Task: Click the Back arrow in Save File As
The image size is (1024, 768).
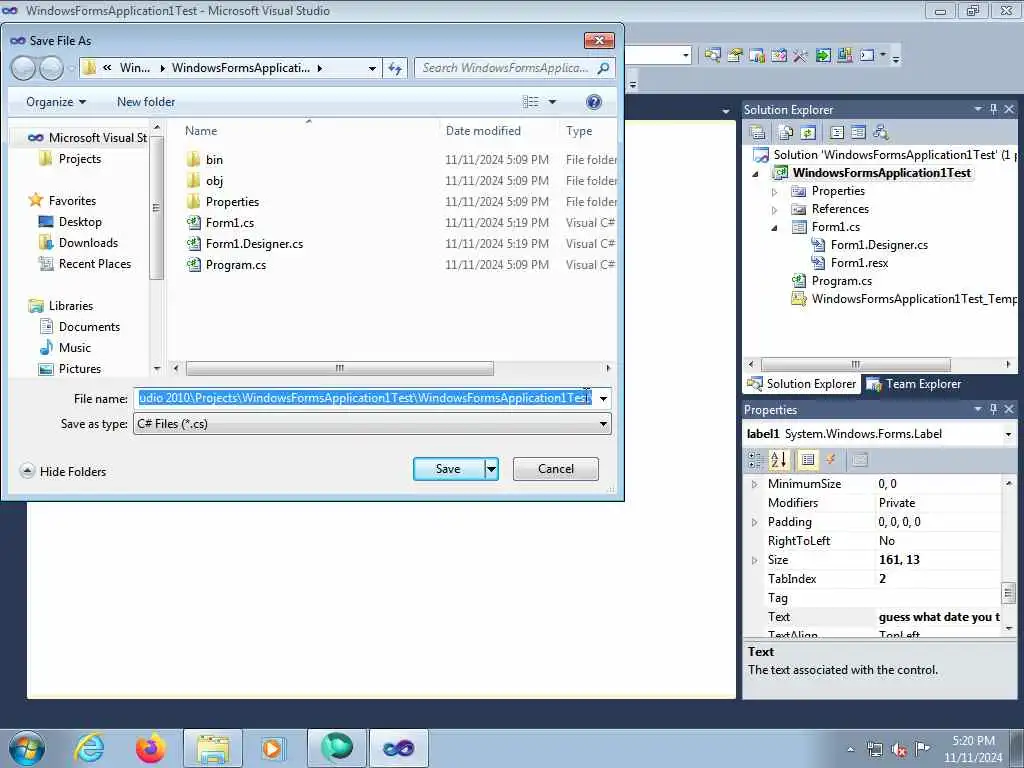Action: [24, 68]
